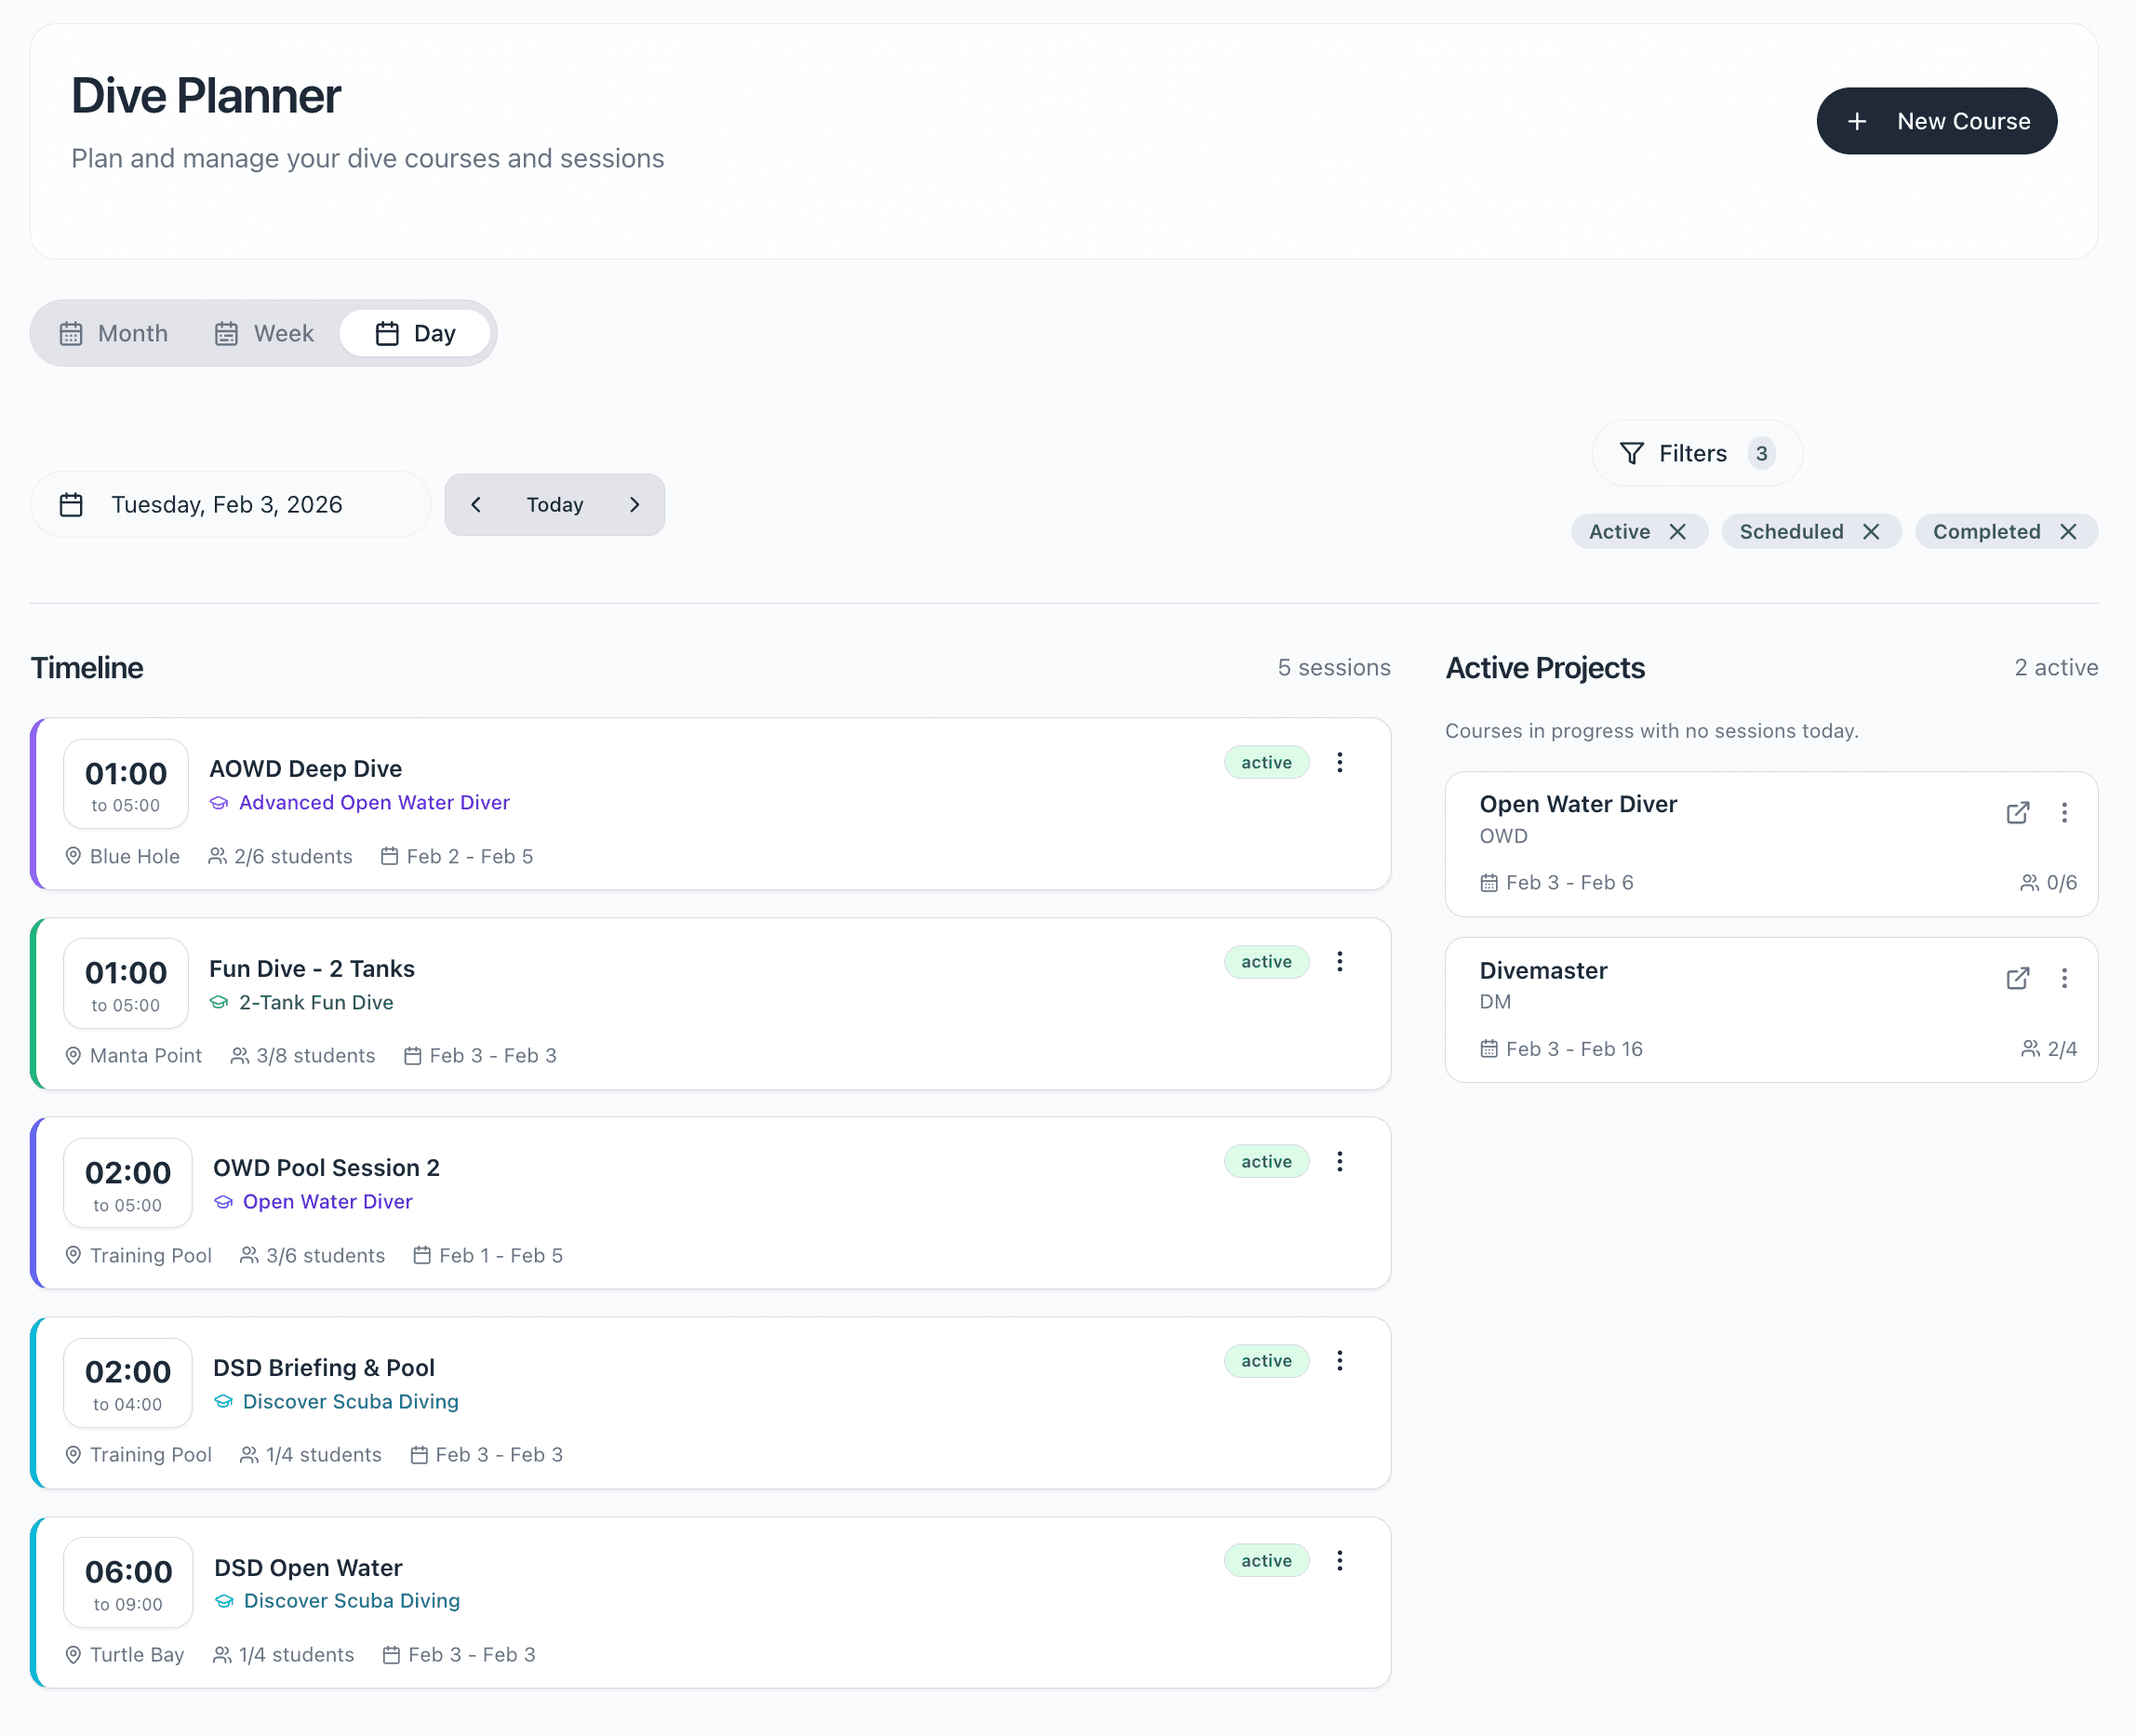Click the New Course button
The width and height of the screenshot is (2136, 1736).
(x=1936, y=121)
